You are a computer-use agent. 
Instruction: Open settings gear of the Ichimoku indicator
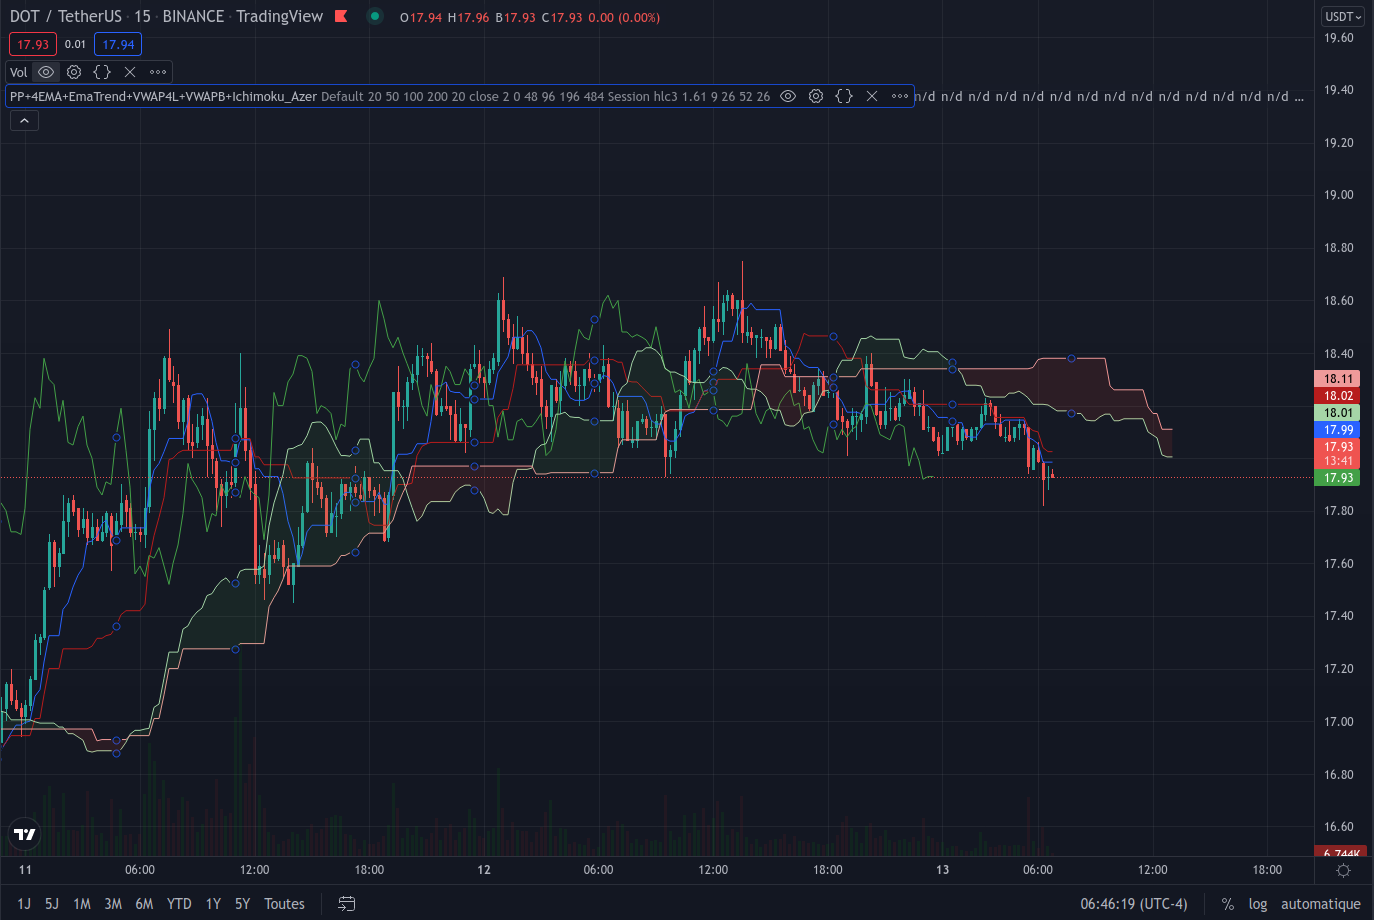click(816, 96)
